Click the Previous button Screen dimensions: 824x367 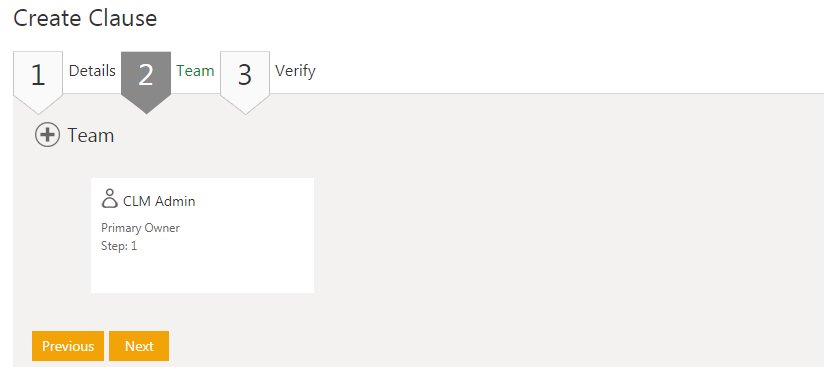pos(68,346)
